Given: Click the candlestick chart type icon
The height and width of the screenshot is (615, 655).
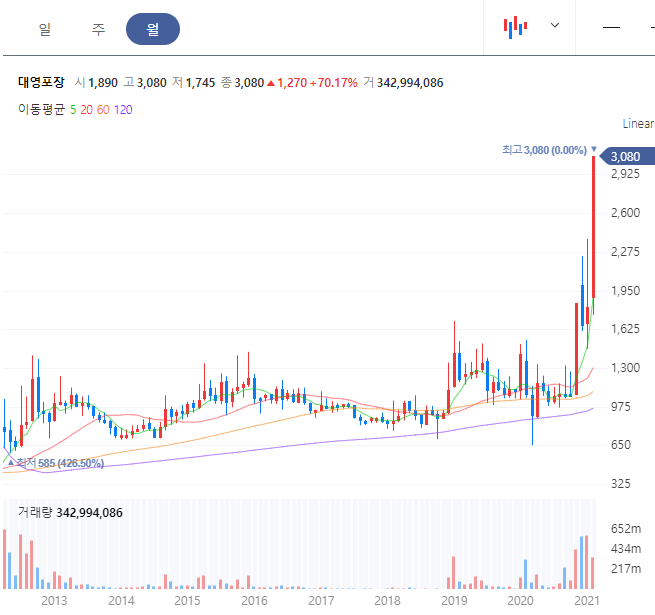Looking at the screenshot, I should 515,27.
